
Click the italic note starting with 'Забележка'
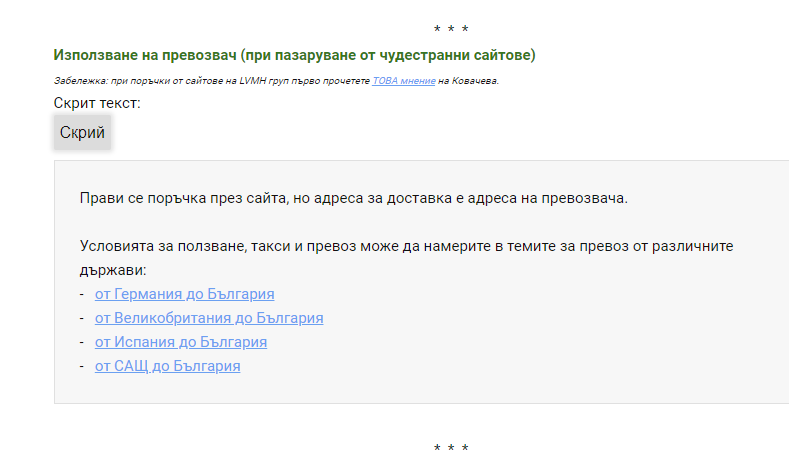pos(200,81)
